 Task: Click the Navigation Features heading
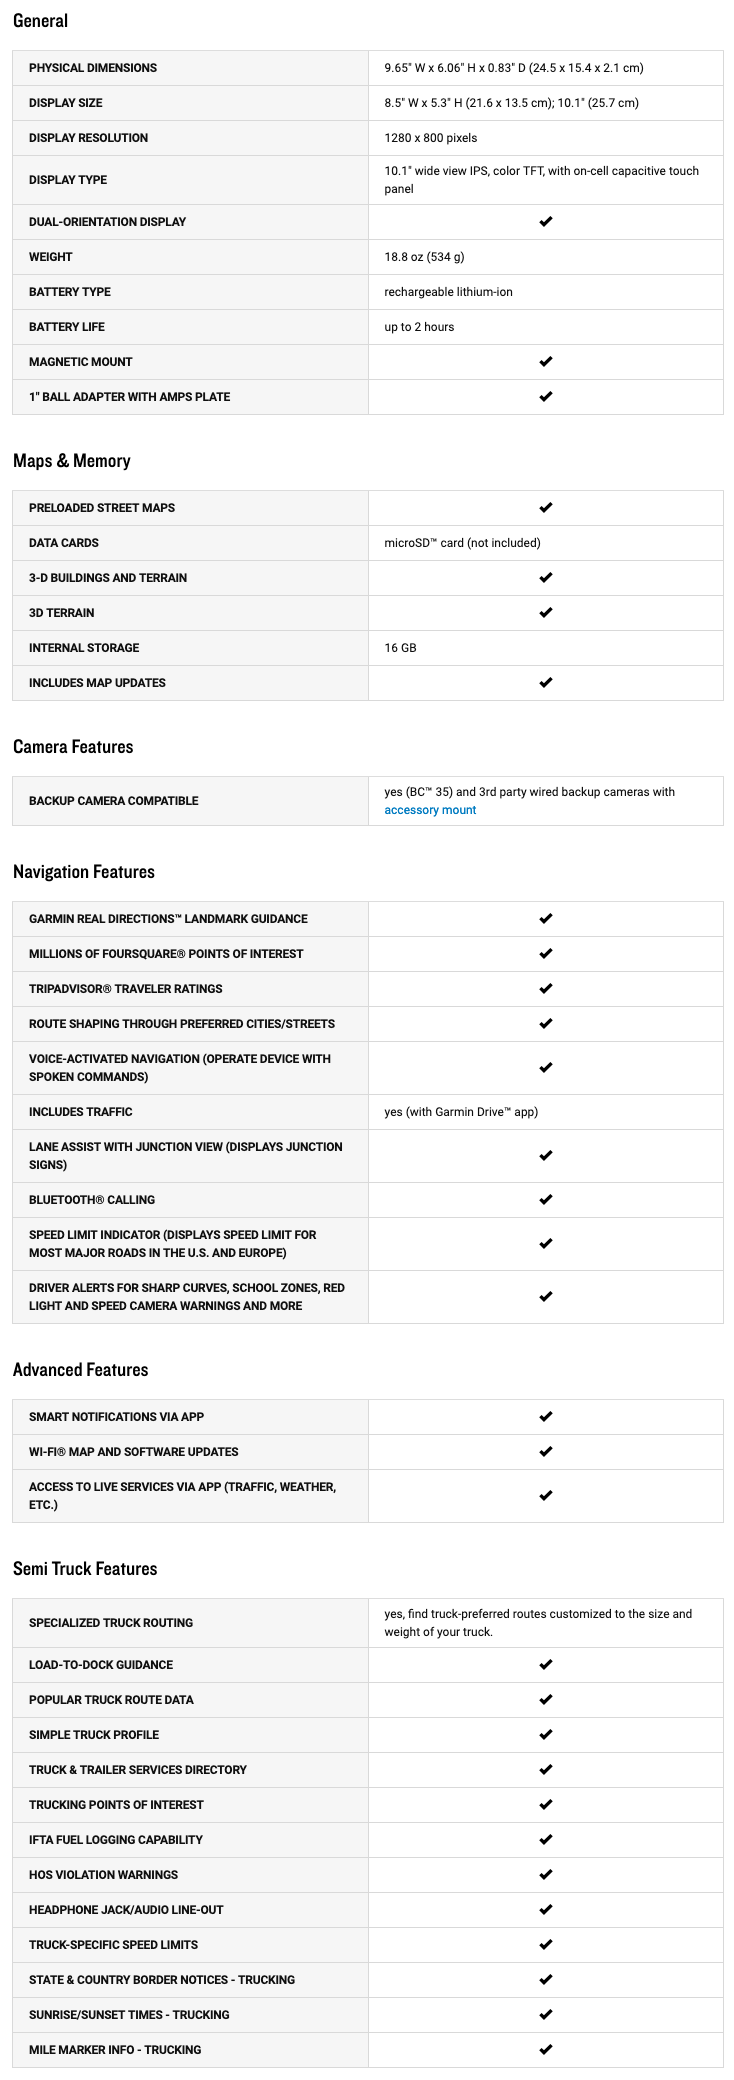pos(84,872)
